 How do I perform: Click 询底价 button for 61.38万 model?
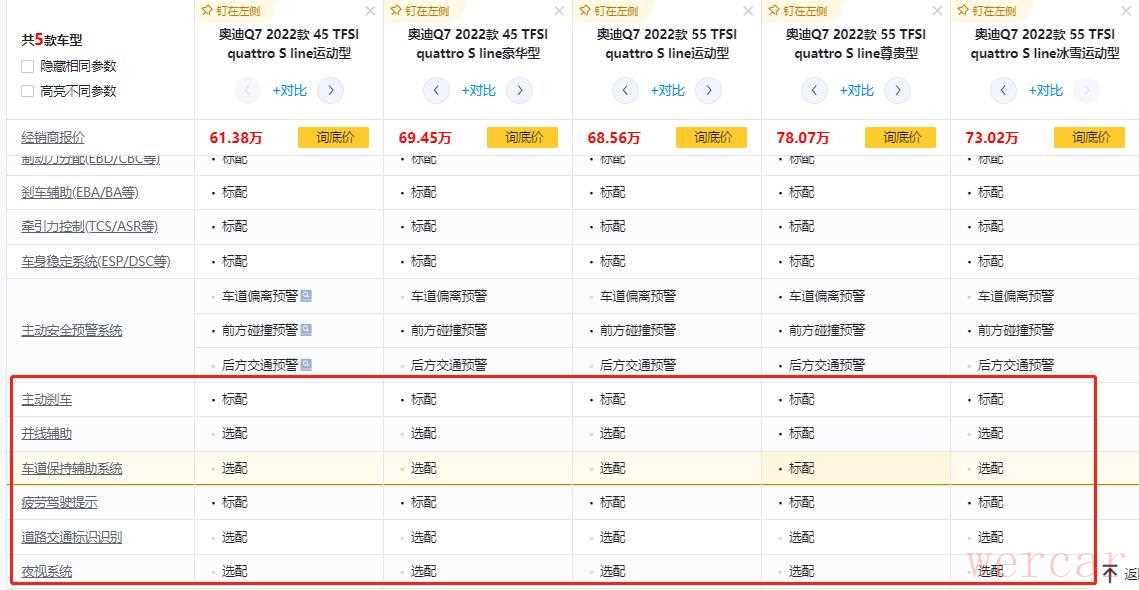coord(333,138)
